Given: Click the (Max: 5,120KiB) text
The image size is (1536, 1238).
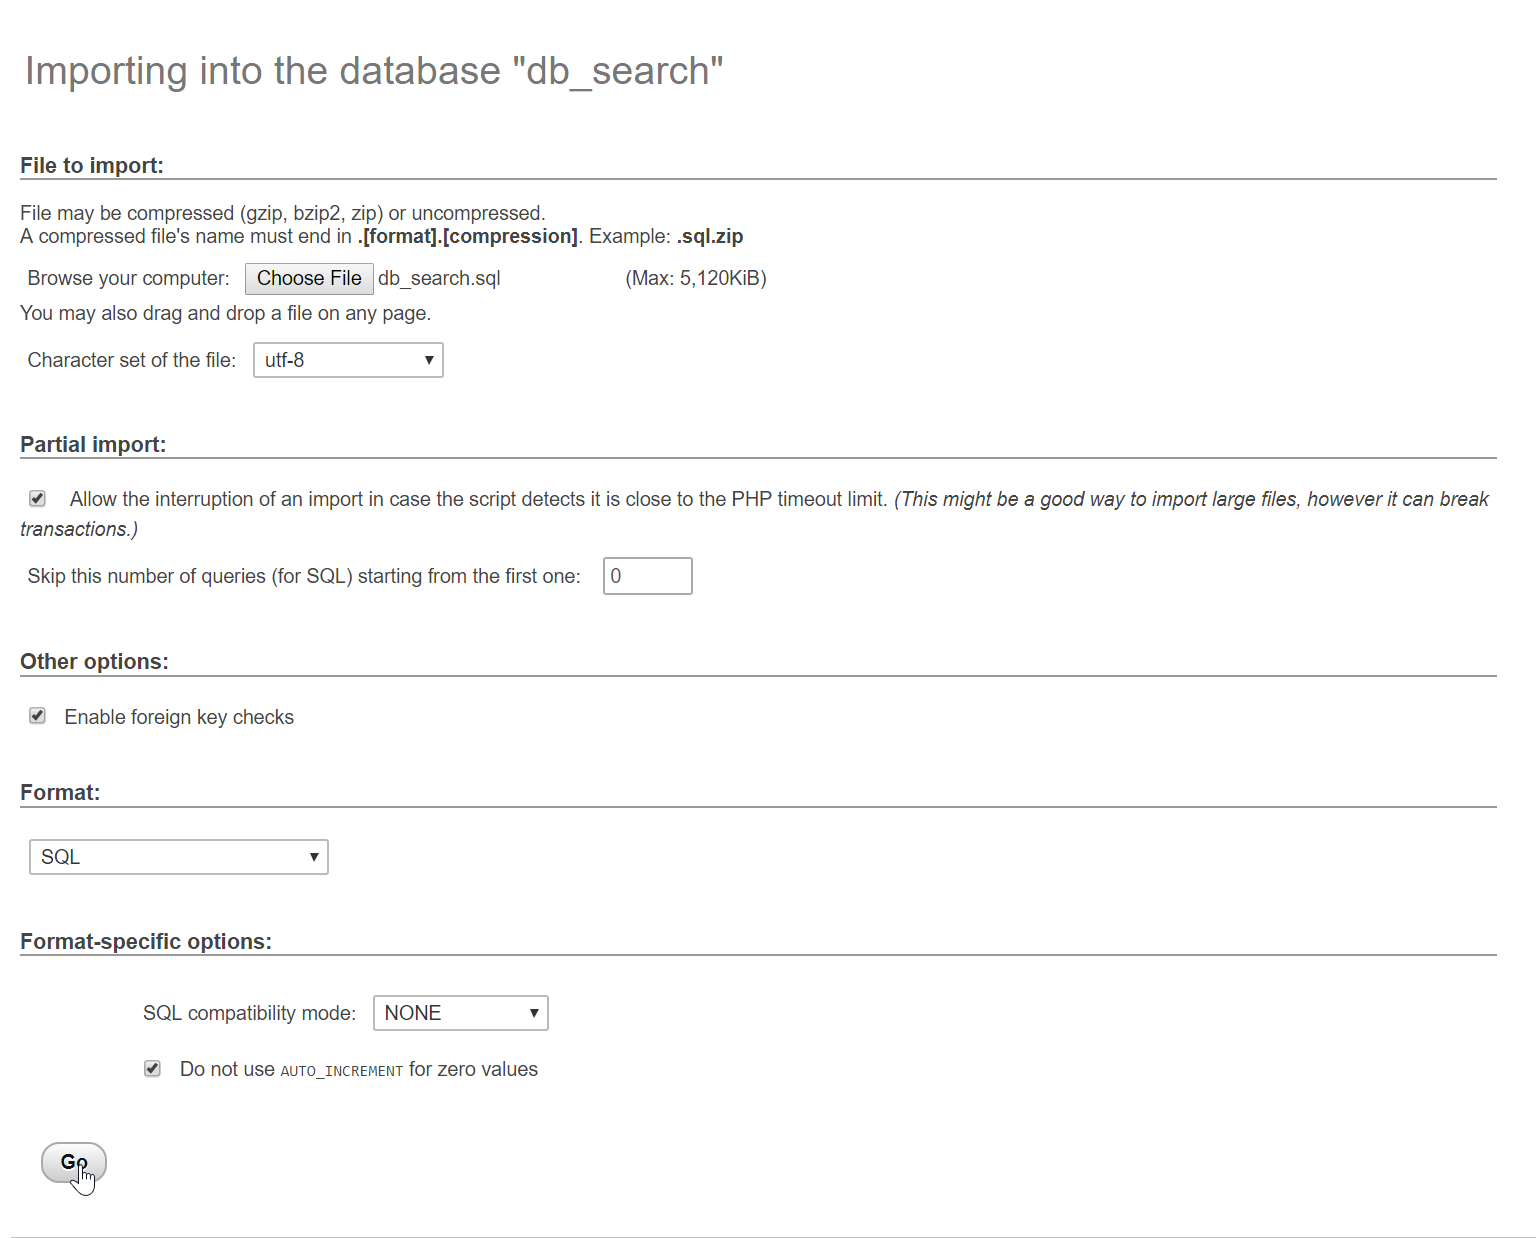Looking at the screenshot, I should click(x=696, y=278).
